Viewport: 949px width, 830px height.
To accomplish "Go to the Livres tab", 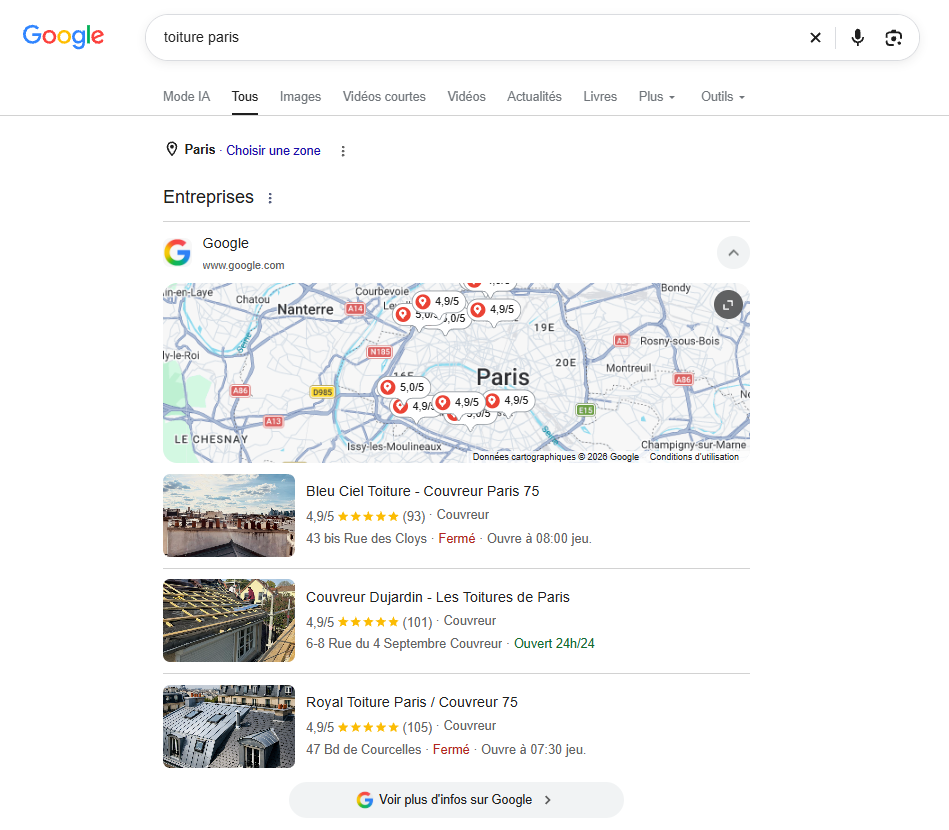I will 600,97.
